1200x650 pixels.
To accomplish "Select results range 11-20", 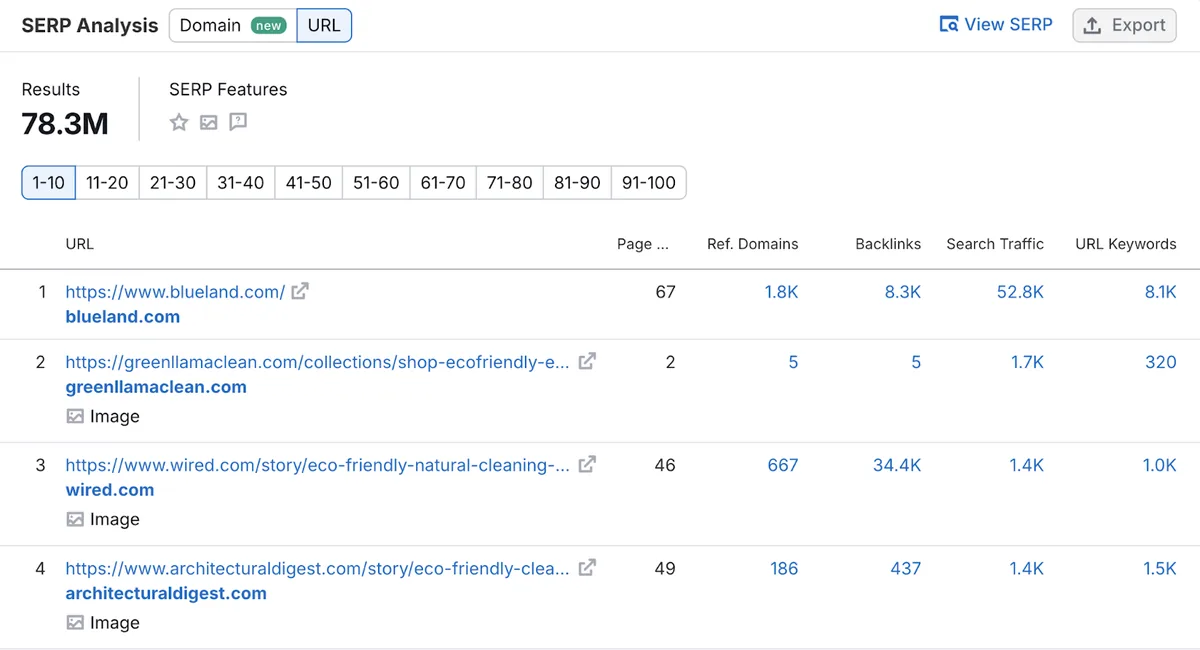I will click(x=107, y=182).
